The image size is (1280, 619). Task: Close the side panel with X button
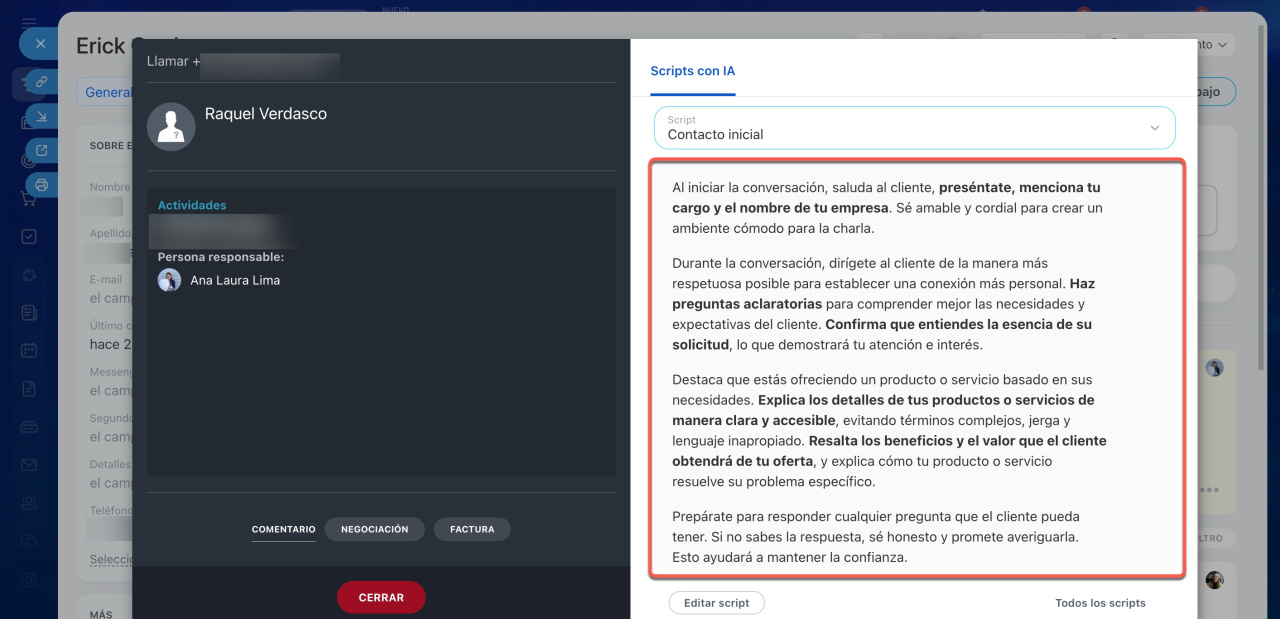tap(40, 44)
